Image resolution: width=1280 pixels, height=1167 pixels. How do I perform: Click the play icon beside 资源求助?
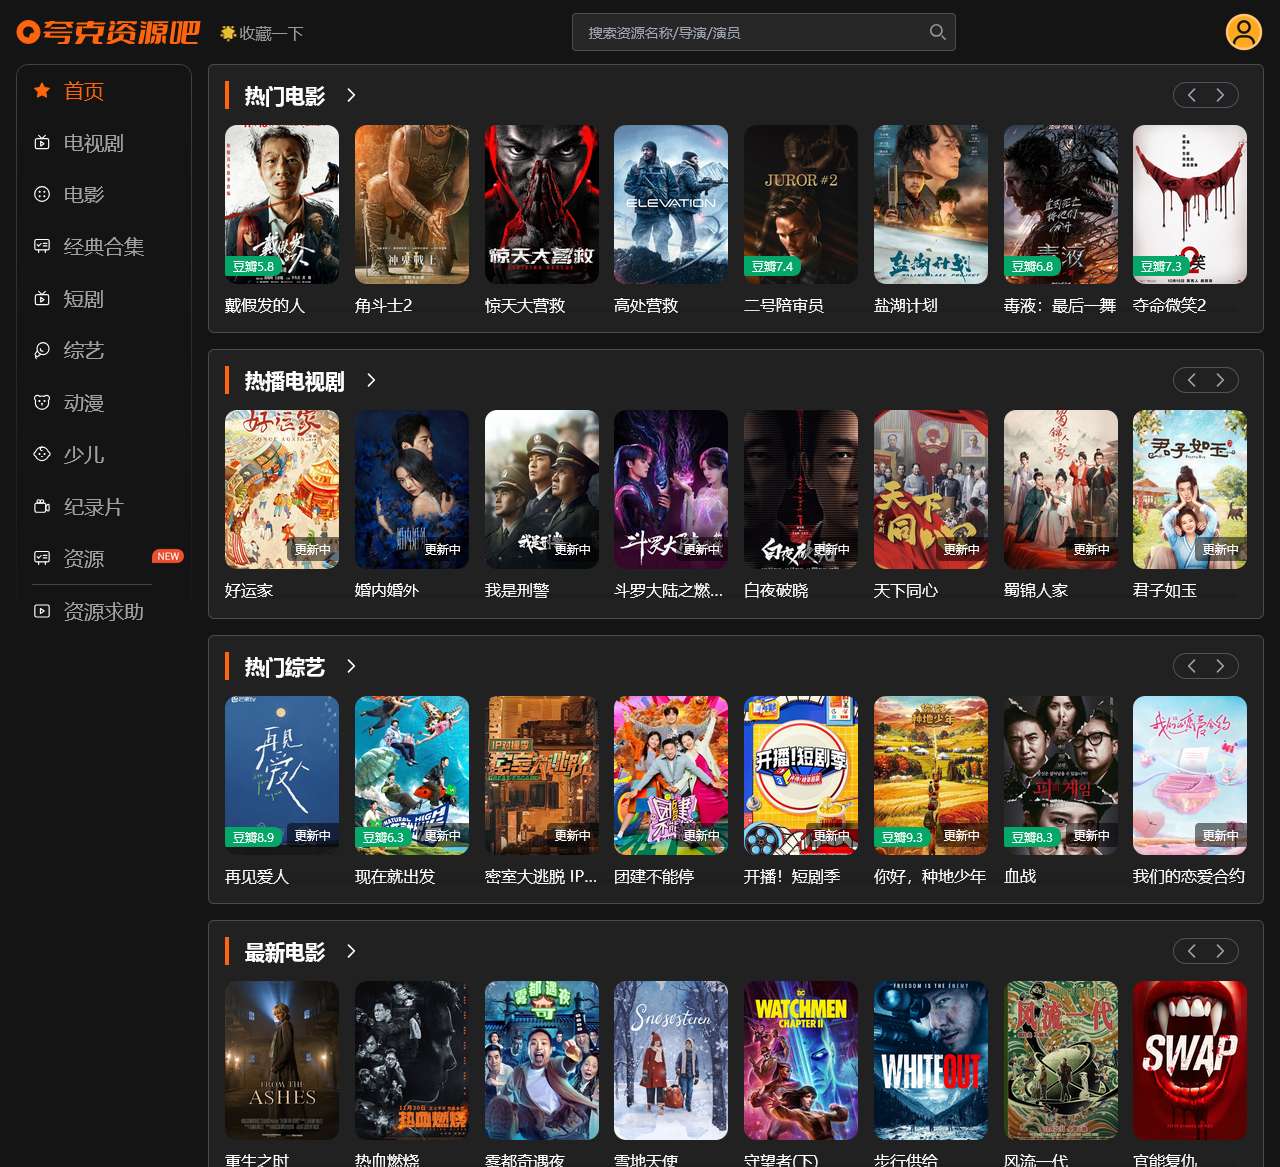[x=42, y=611]
